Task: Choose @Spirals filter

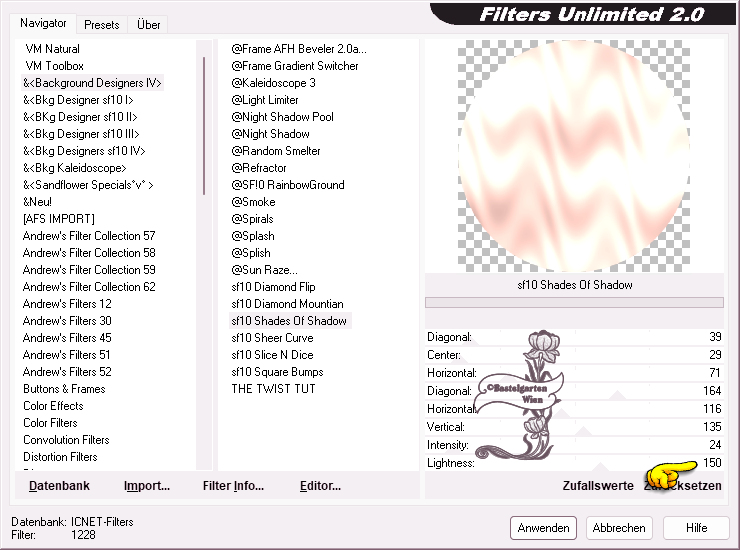Action: point(252,219)
